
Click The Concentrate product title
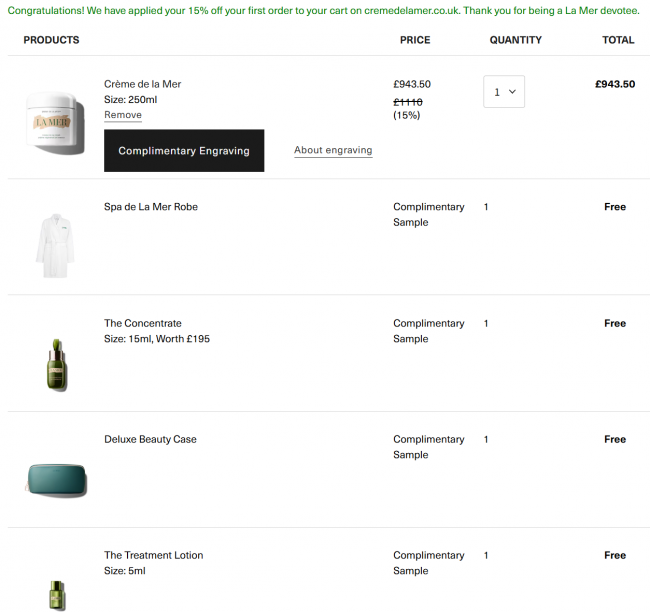143,323
